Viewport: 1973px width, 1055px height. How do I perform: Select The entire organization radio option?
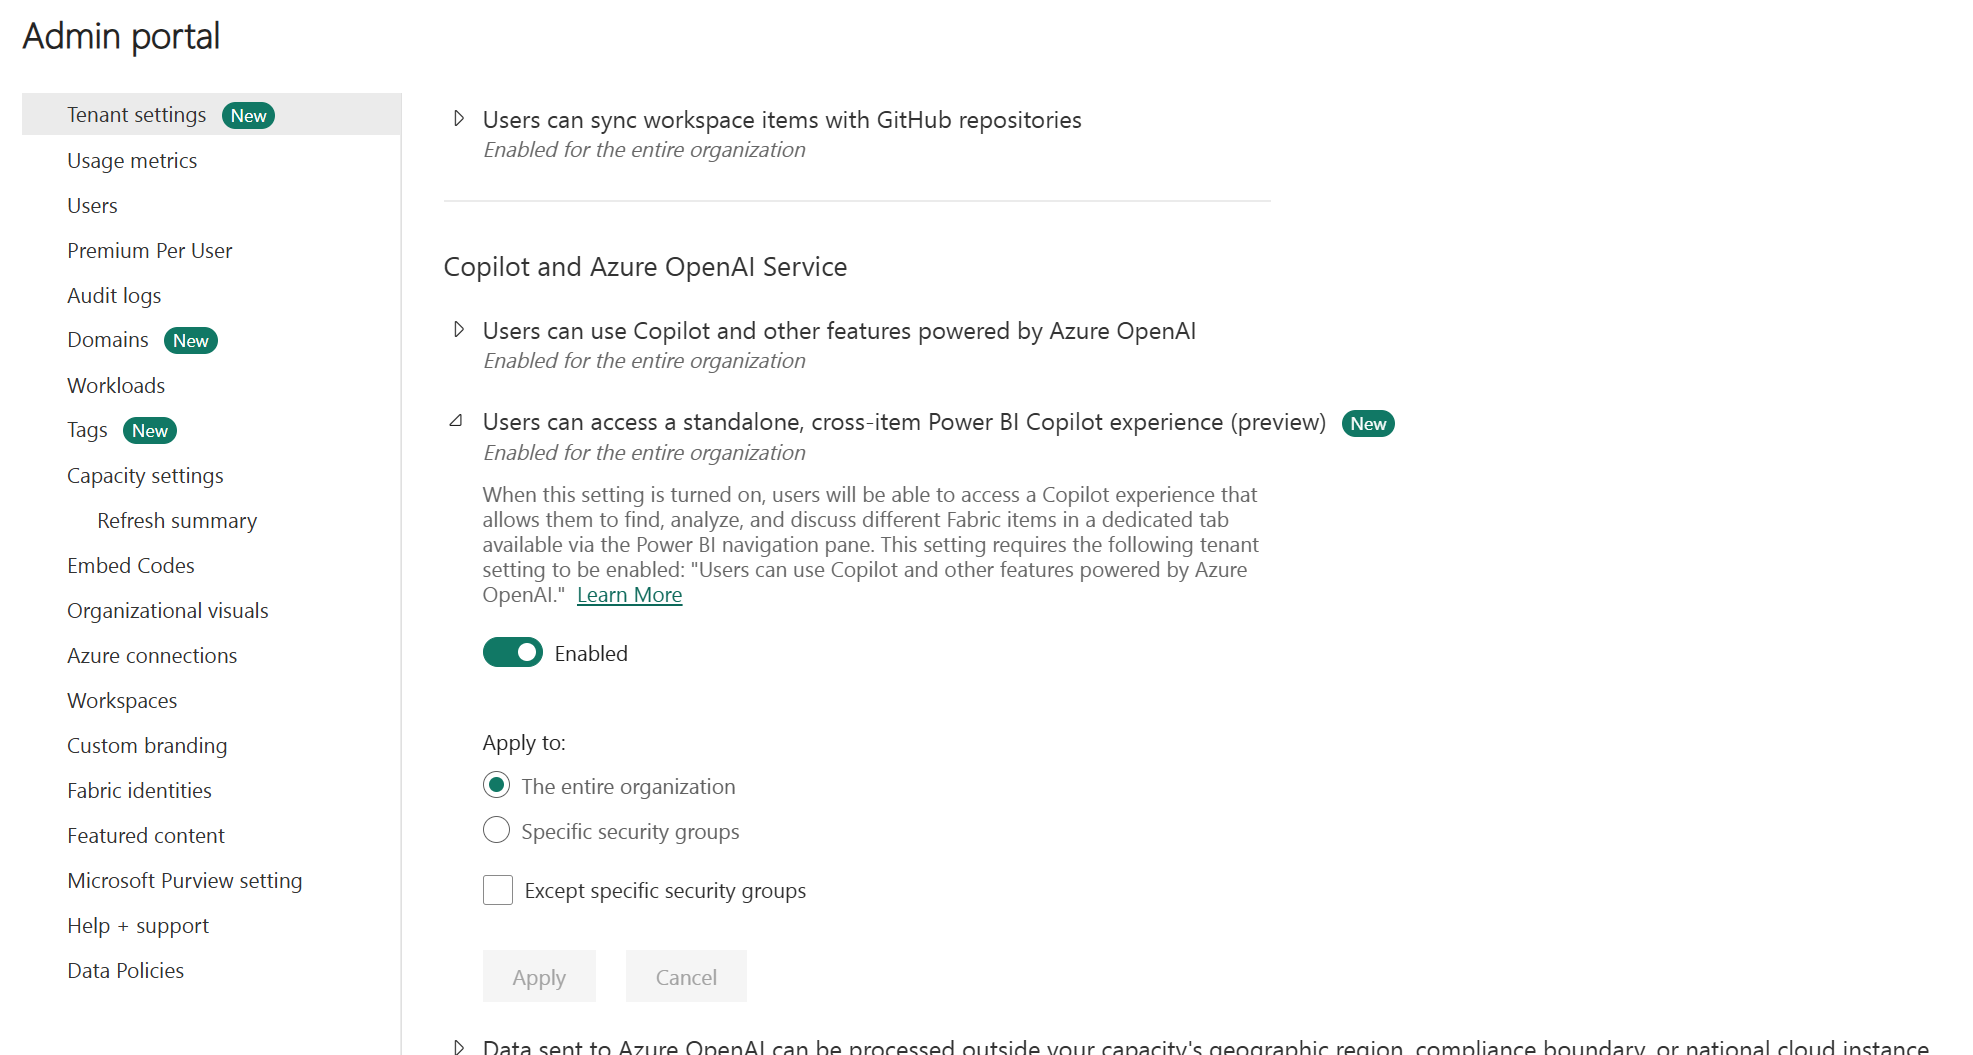pos(496,786)
